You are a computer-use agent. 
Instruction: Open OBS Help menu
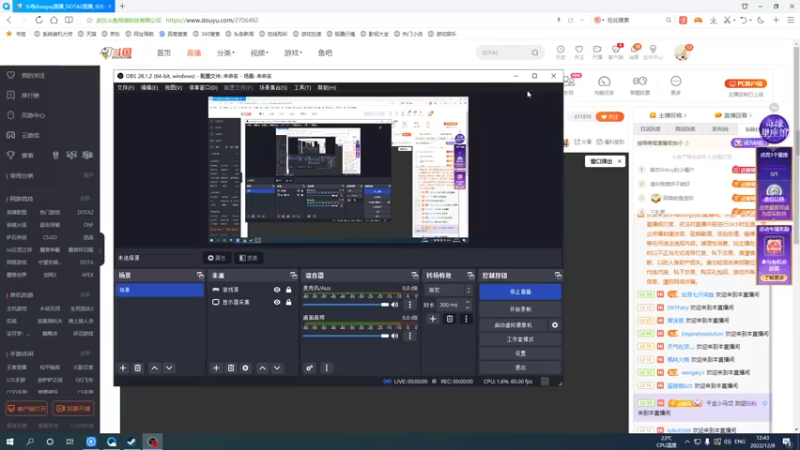point(327,88)
